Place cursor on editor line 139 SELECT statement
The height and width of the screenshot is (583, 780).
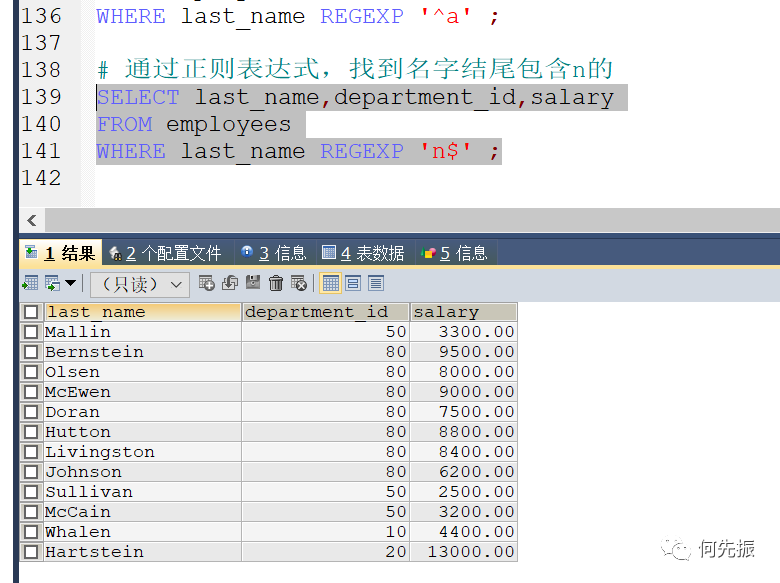click(355, 97)
